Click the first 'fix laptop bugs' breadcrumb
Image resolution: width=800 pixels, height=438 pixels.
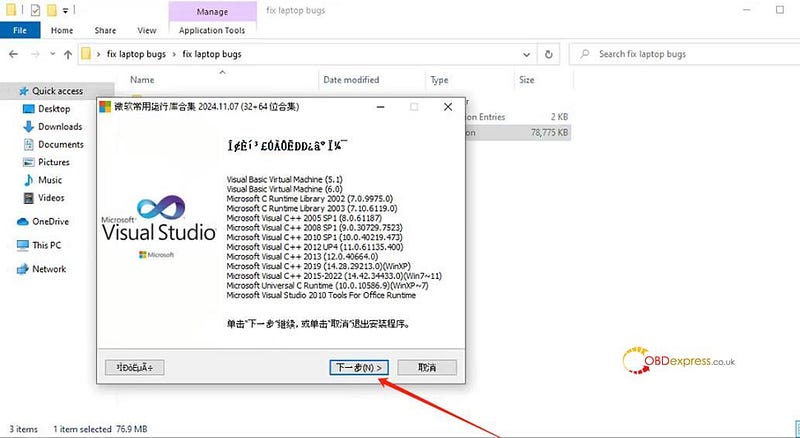(x=136, y=54)
